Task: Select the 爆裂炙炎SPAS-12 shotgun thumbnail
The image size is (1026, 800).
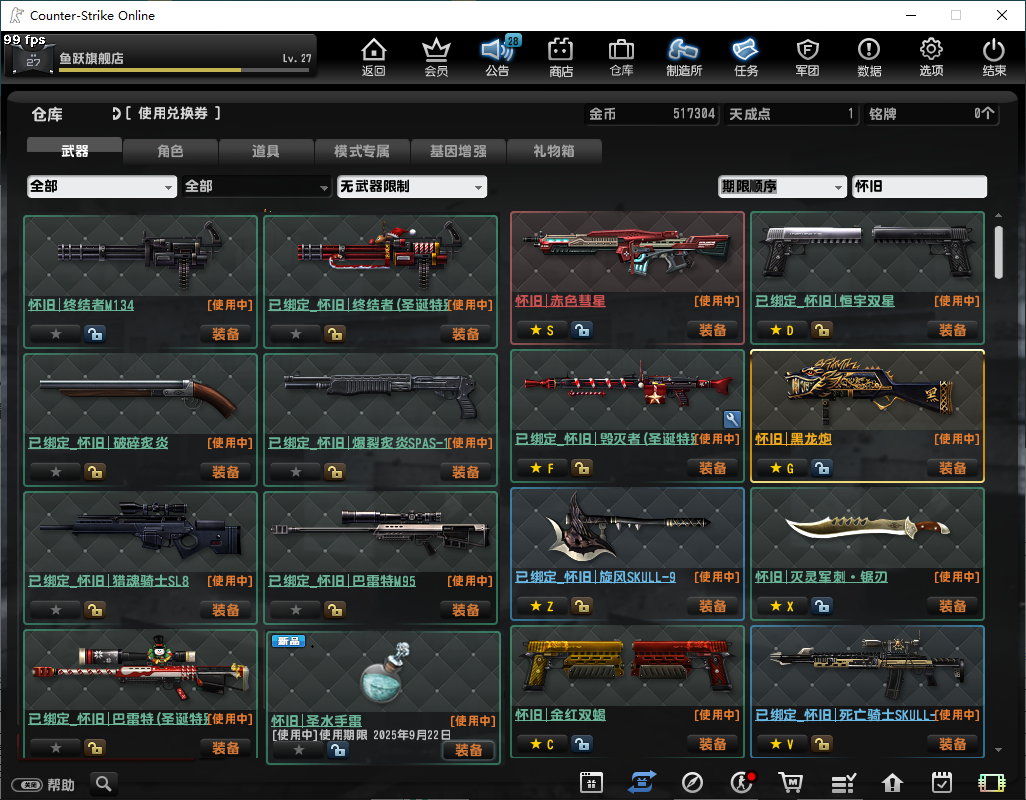Action: 380,394
